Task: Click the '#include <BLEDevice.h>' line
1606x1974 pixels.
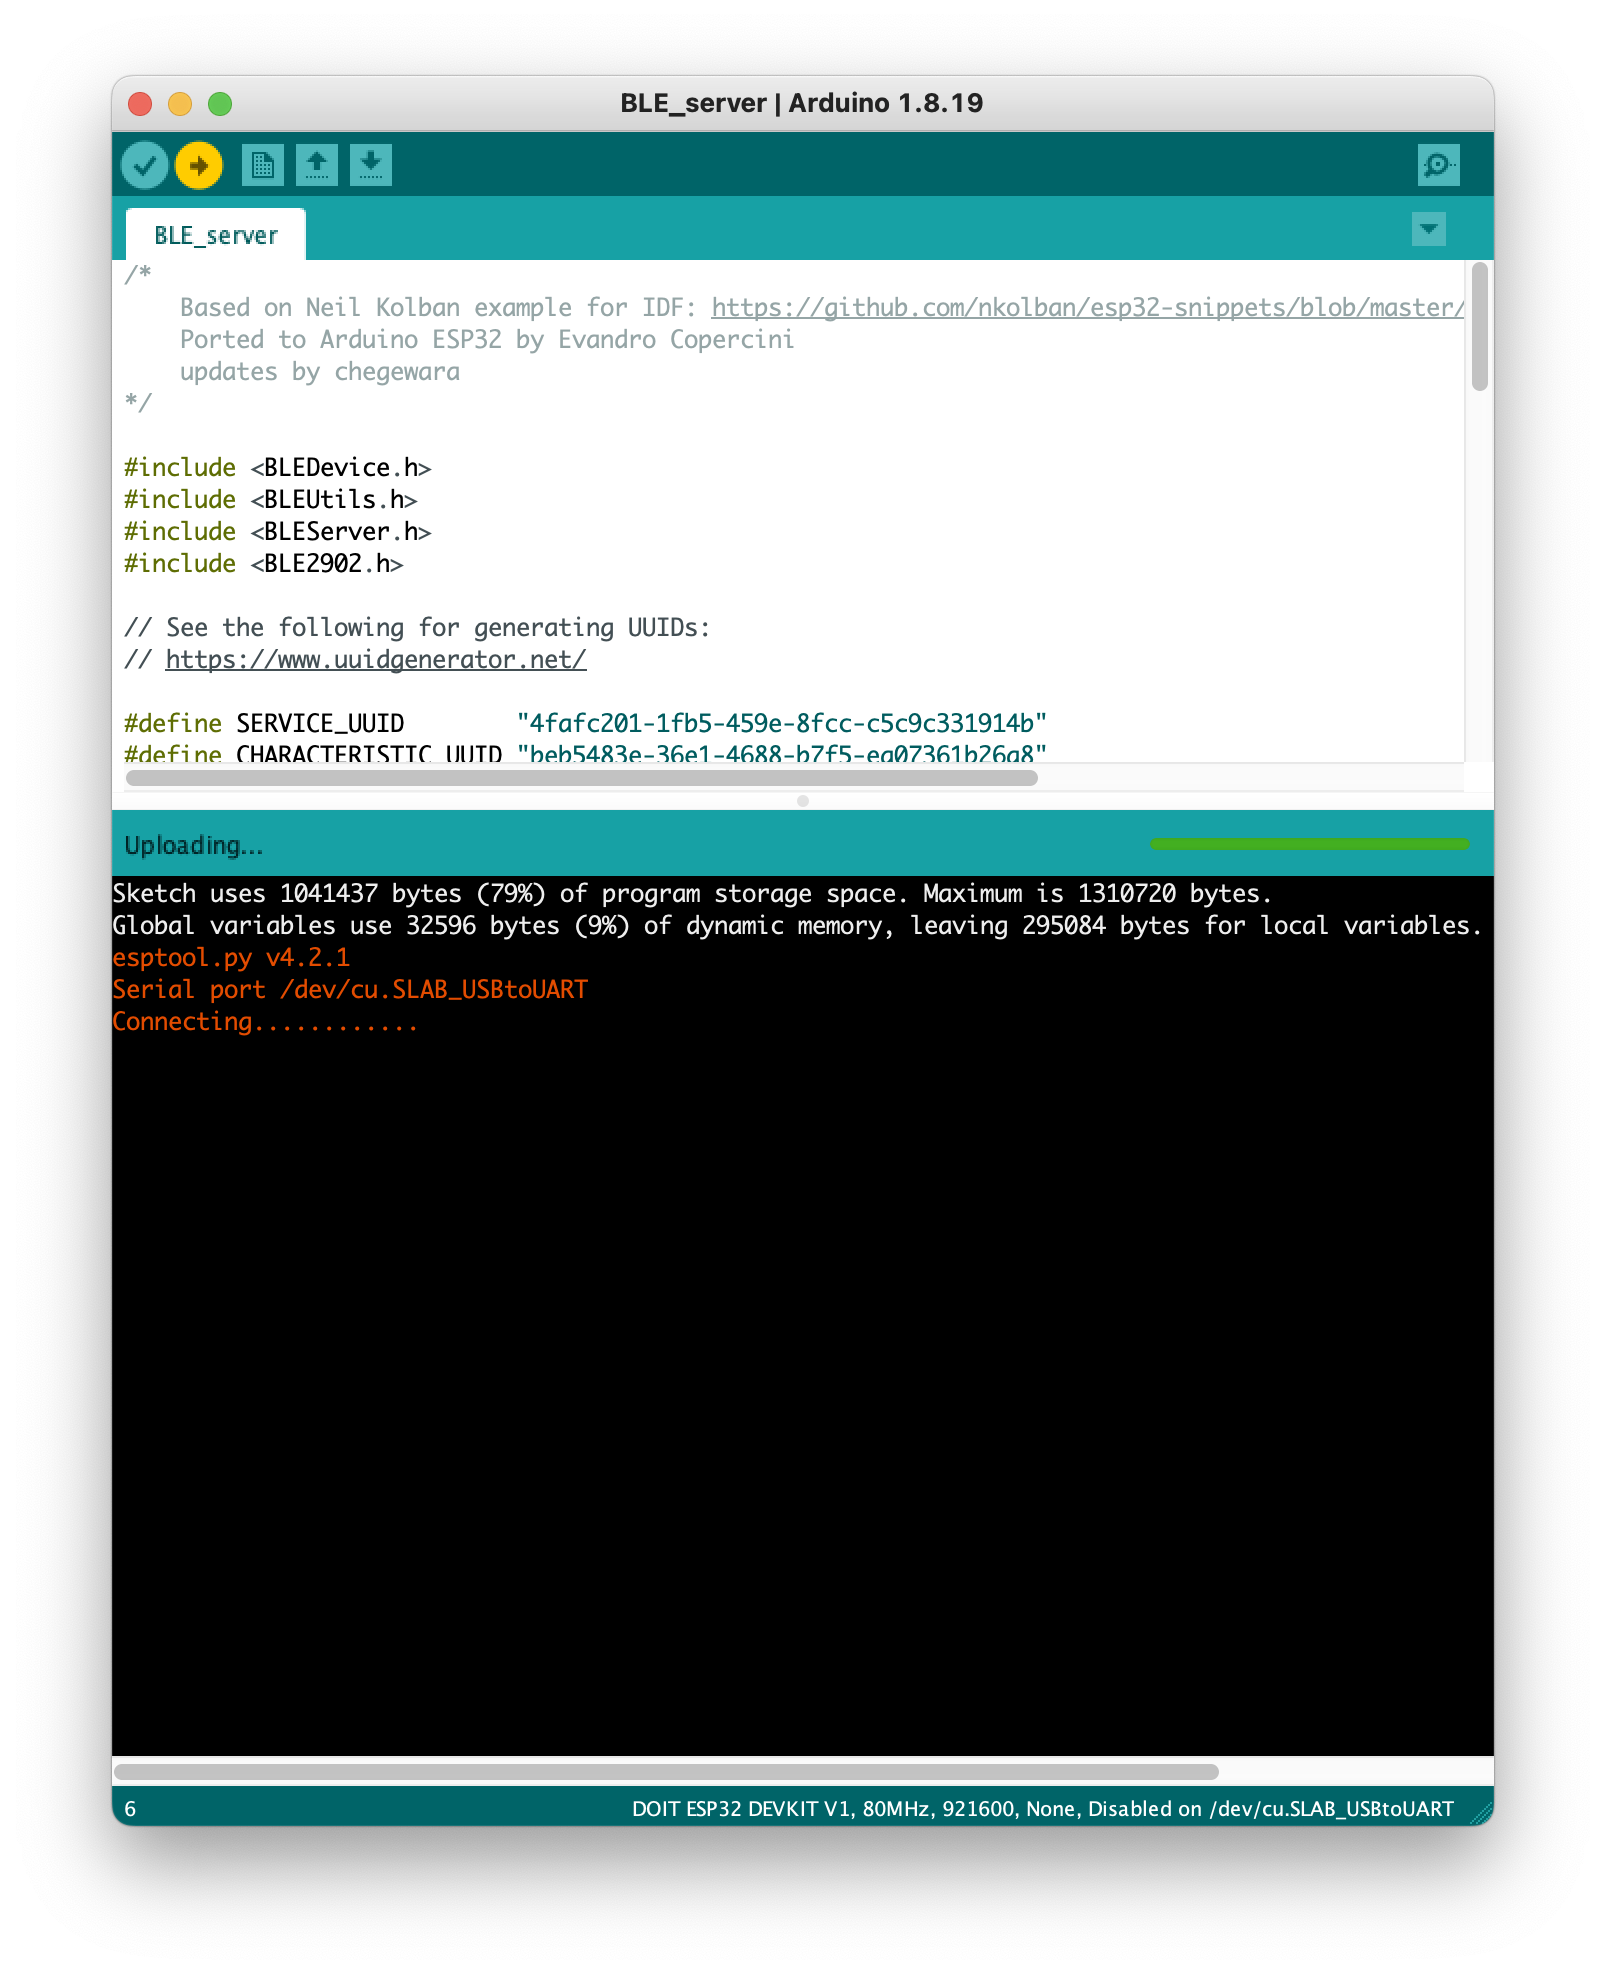Action: click(x=278, y=467)
